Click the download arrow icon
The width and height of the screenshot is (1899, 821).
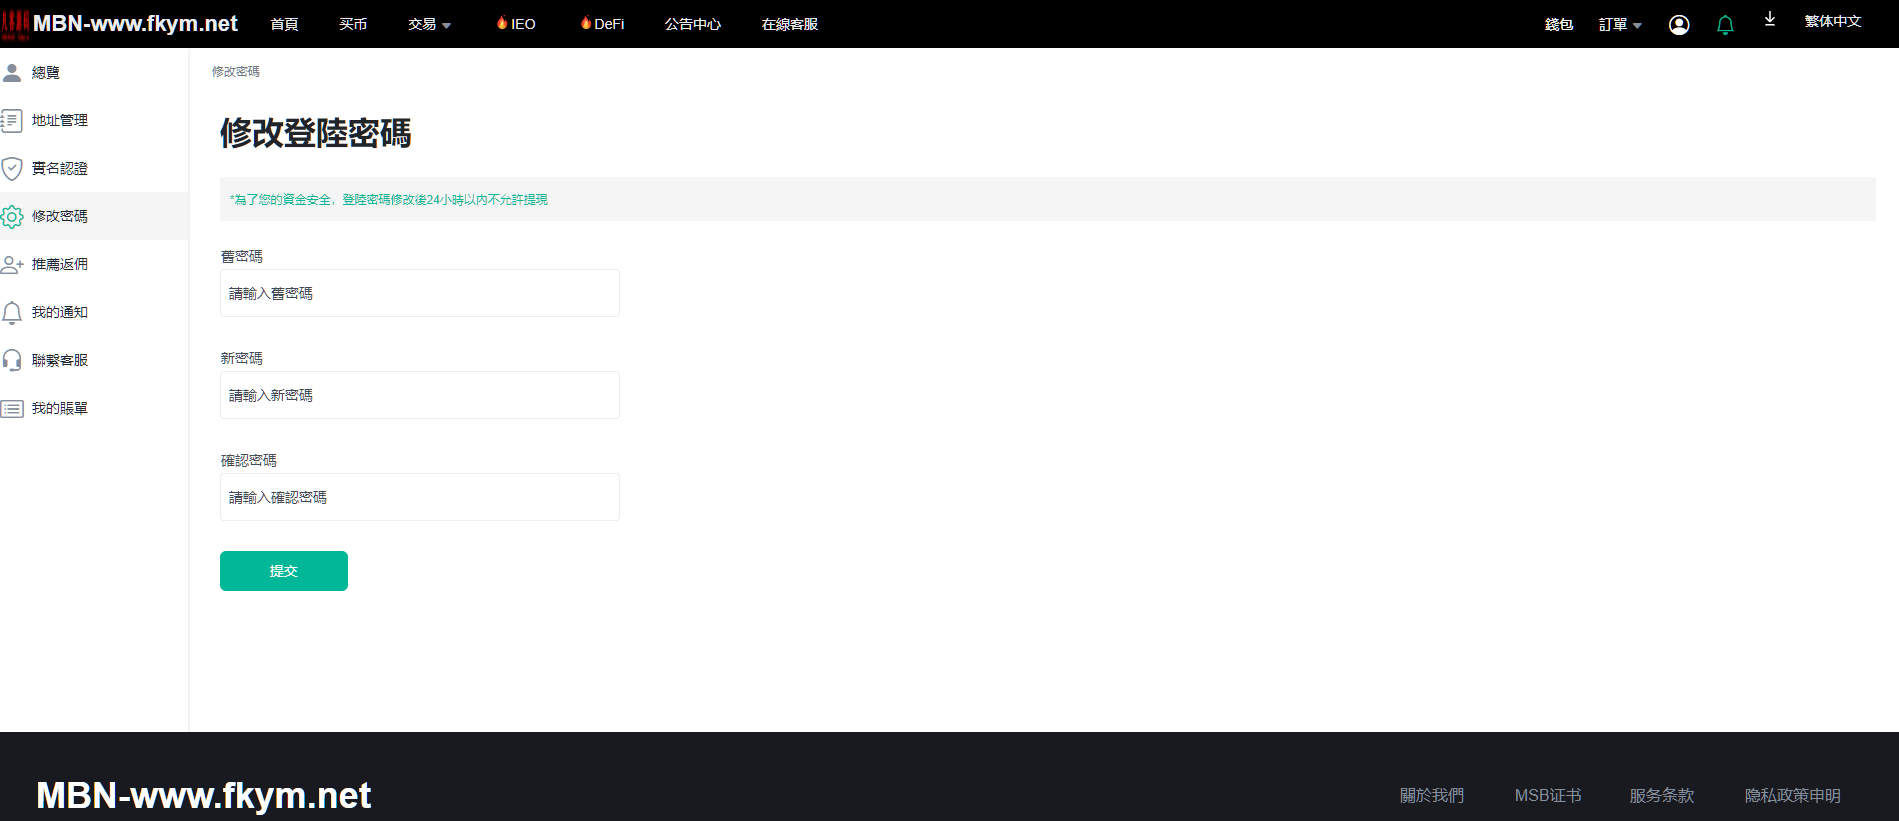pos(1770,19)
